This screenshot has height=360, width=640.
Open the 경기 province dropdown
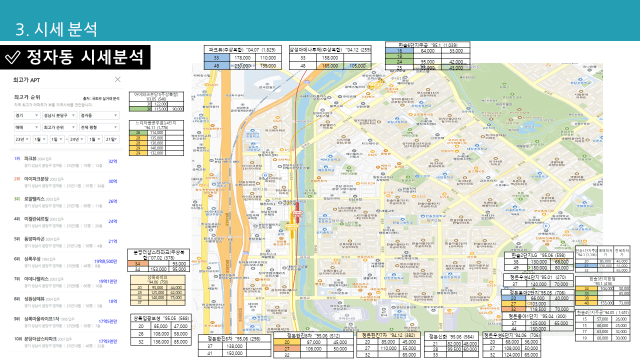click(27, 116)
